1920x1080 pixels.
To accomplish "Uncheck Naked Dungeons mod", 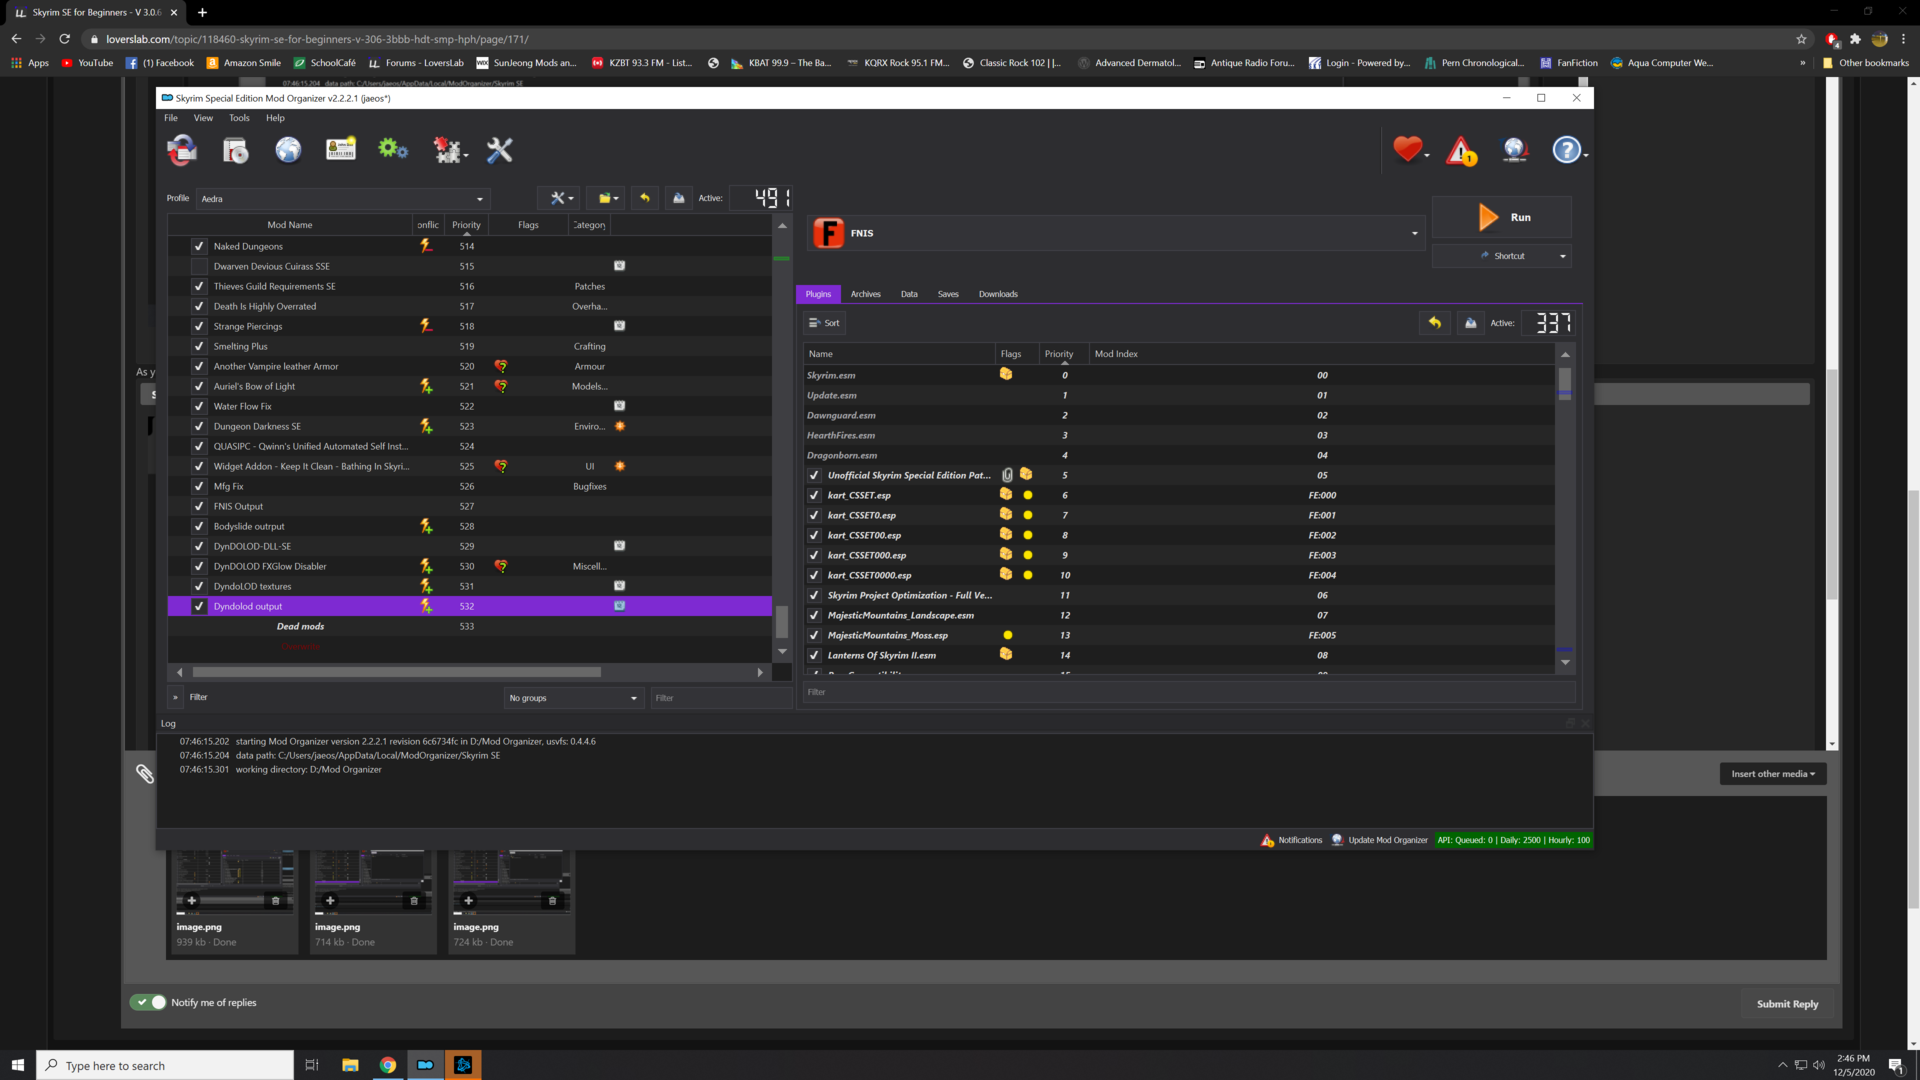I will tap(199, 246).
